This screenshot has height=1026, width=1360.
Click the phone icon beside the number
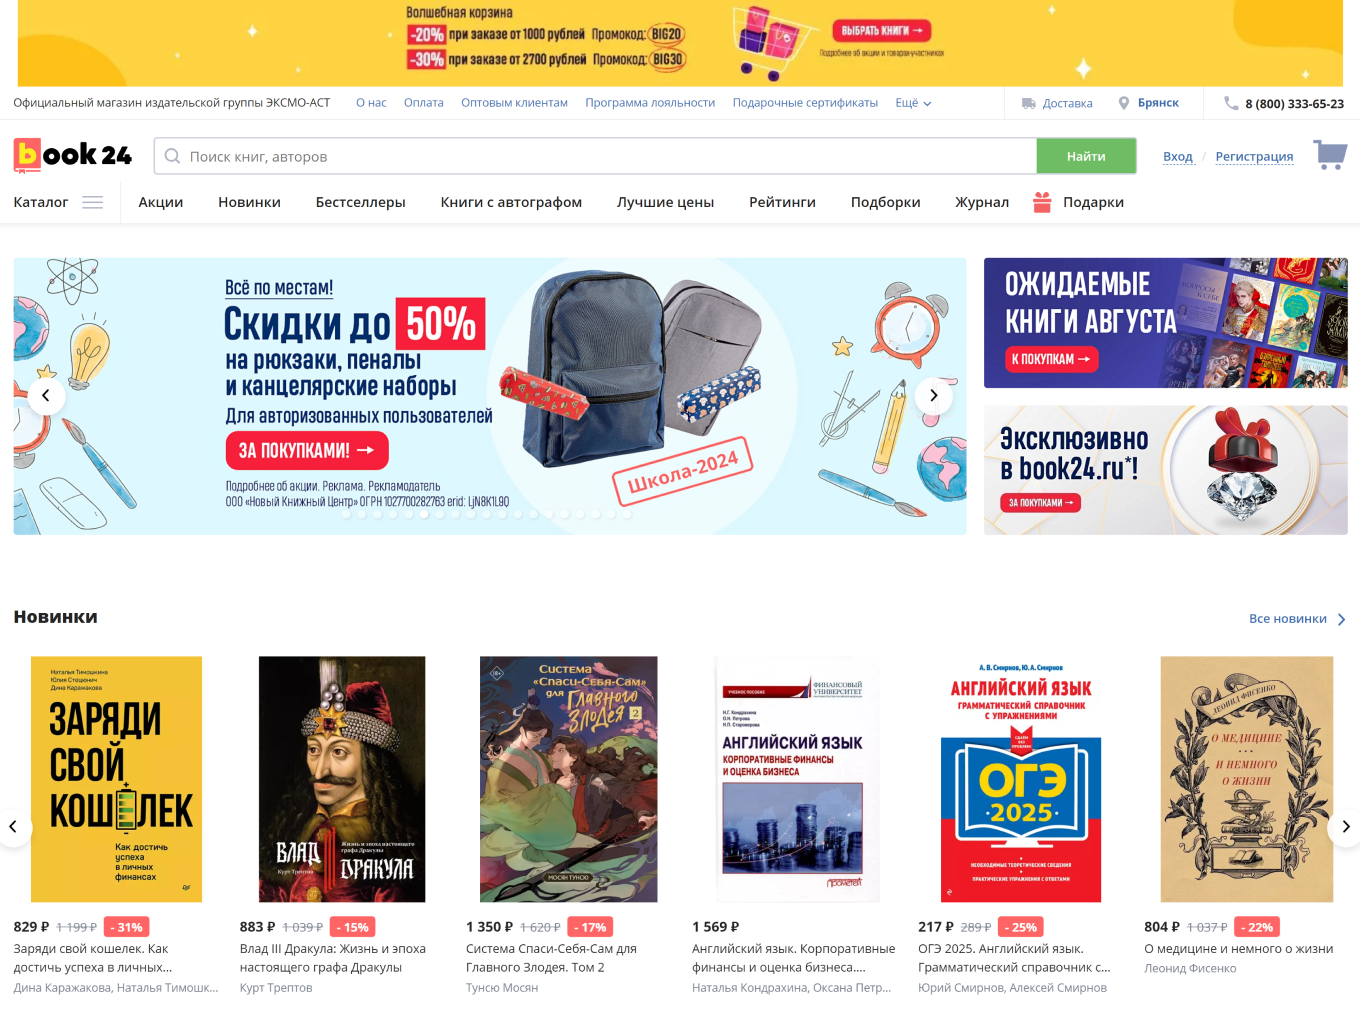pos(1231,103)
